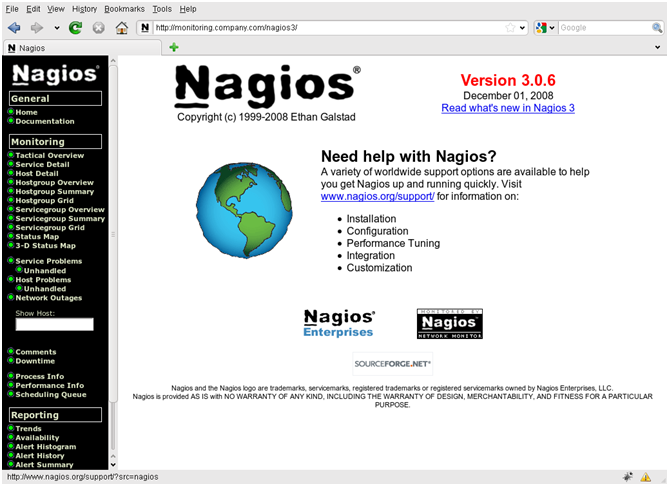Click the Stop loading icon
The height and width of the screenshot is (486, 669).
pos(99,28)
